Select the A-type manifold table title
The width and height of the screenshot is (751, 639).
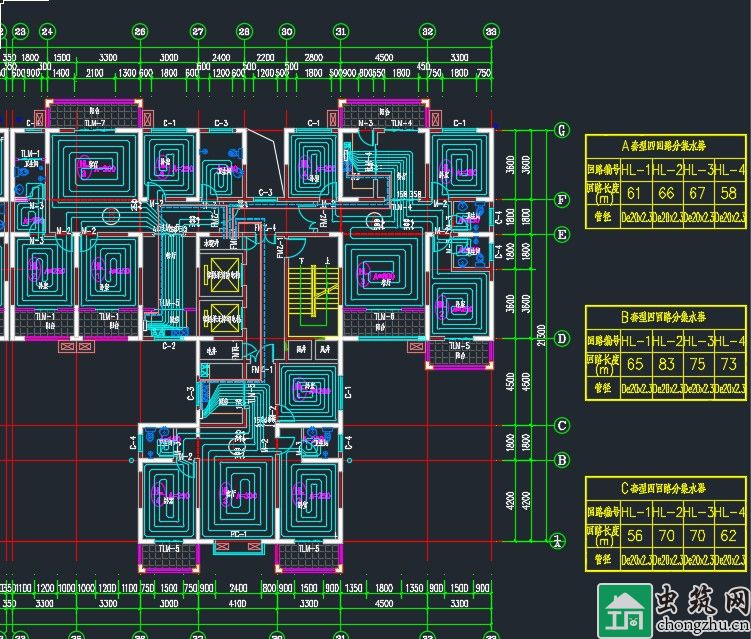(x=665, y=146)
